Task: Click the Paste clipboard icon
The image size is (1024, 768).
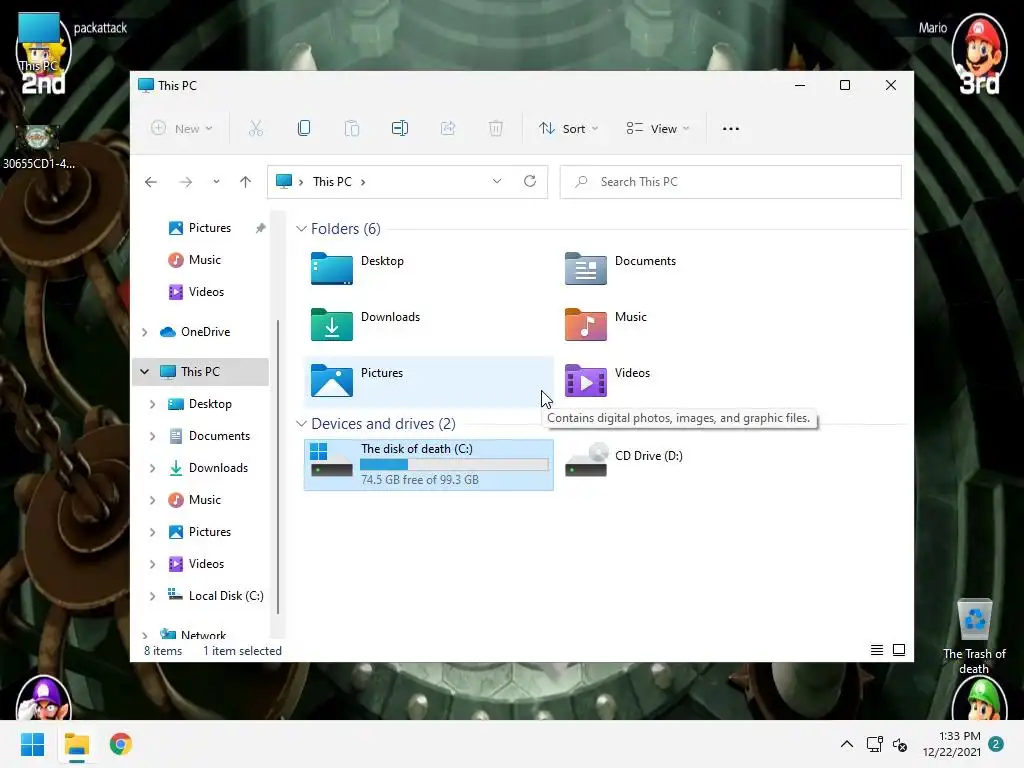Action: (351, 129)
